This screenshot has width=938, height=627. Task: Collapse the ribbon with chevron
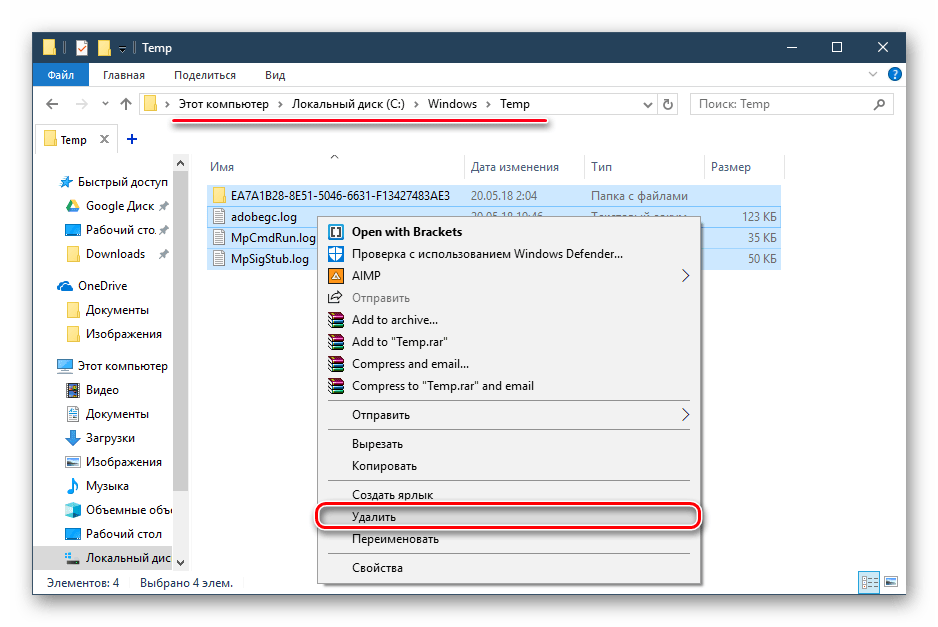pos(878,75)
